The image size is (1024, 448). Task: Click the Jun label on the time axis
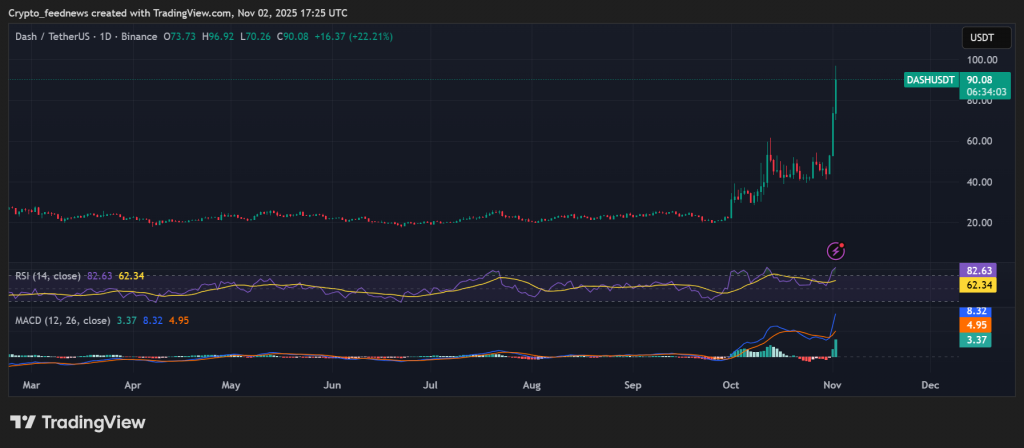[333, 386]
